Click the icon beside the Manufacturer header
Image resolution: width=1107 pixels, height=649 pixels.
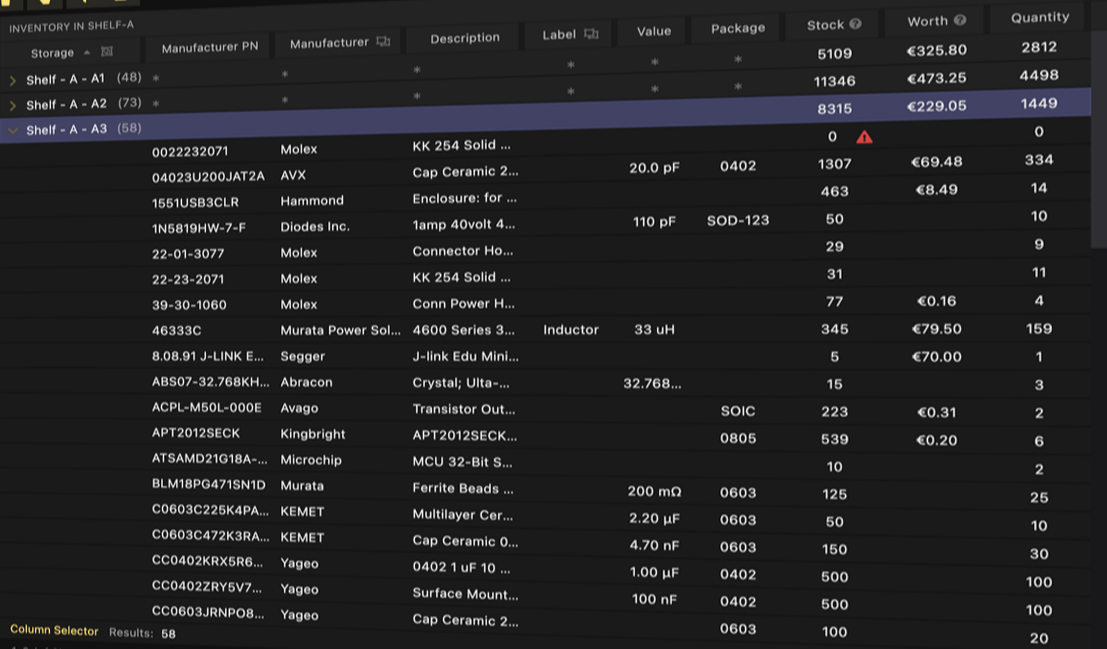click(383, 42)
